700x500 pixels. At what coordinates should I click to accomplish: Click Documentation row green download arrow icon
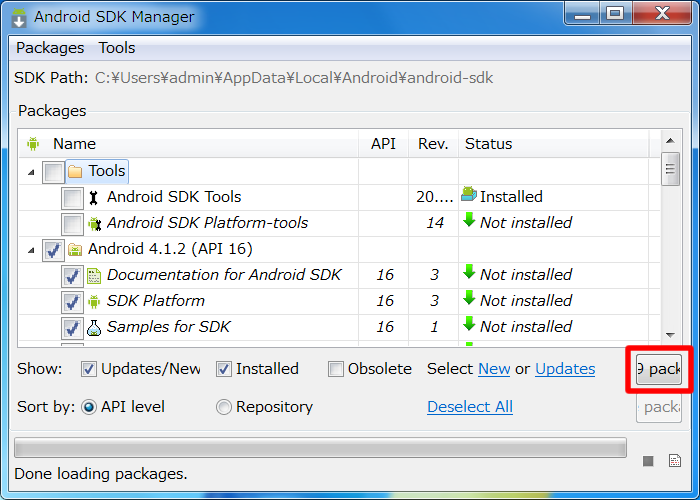click(469, 272)
